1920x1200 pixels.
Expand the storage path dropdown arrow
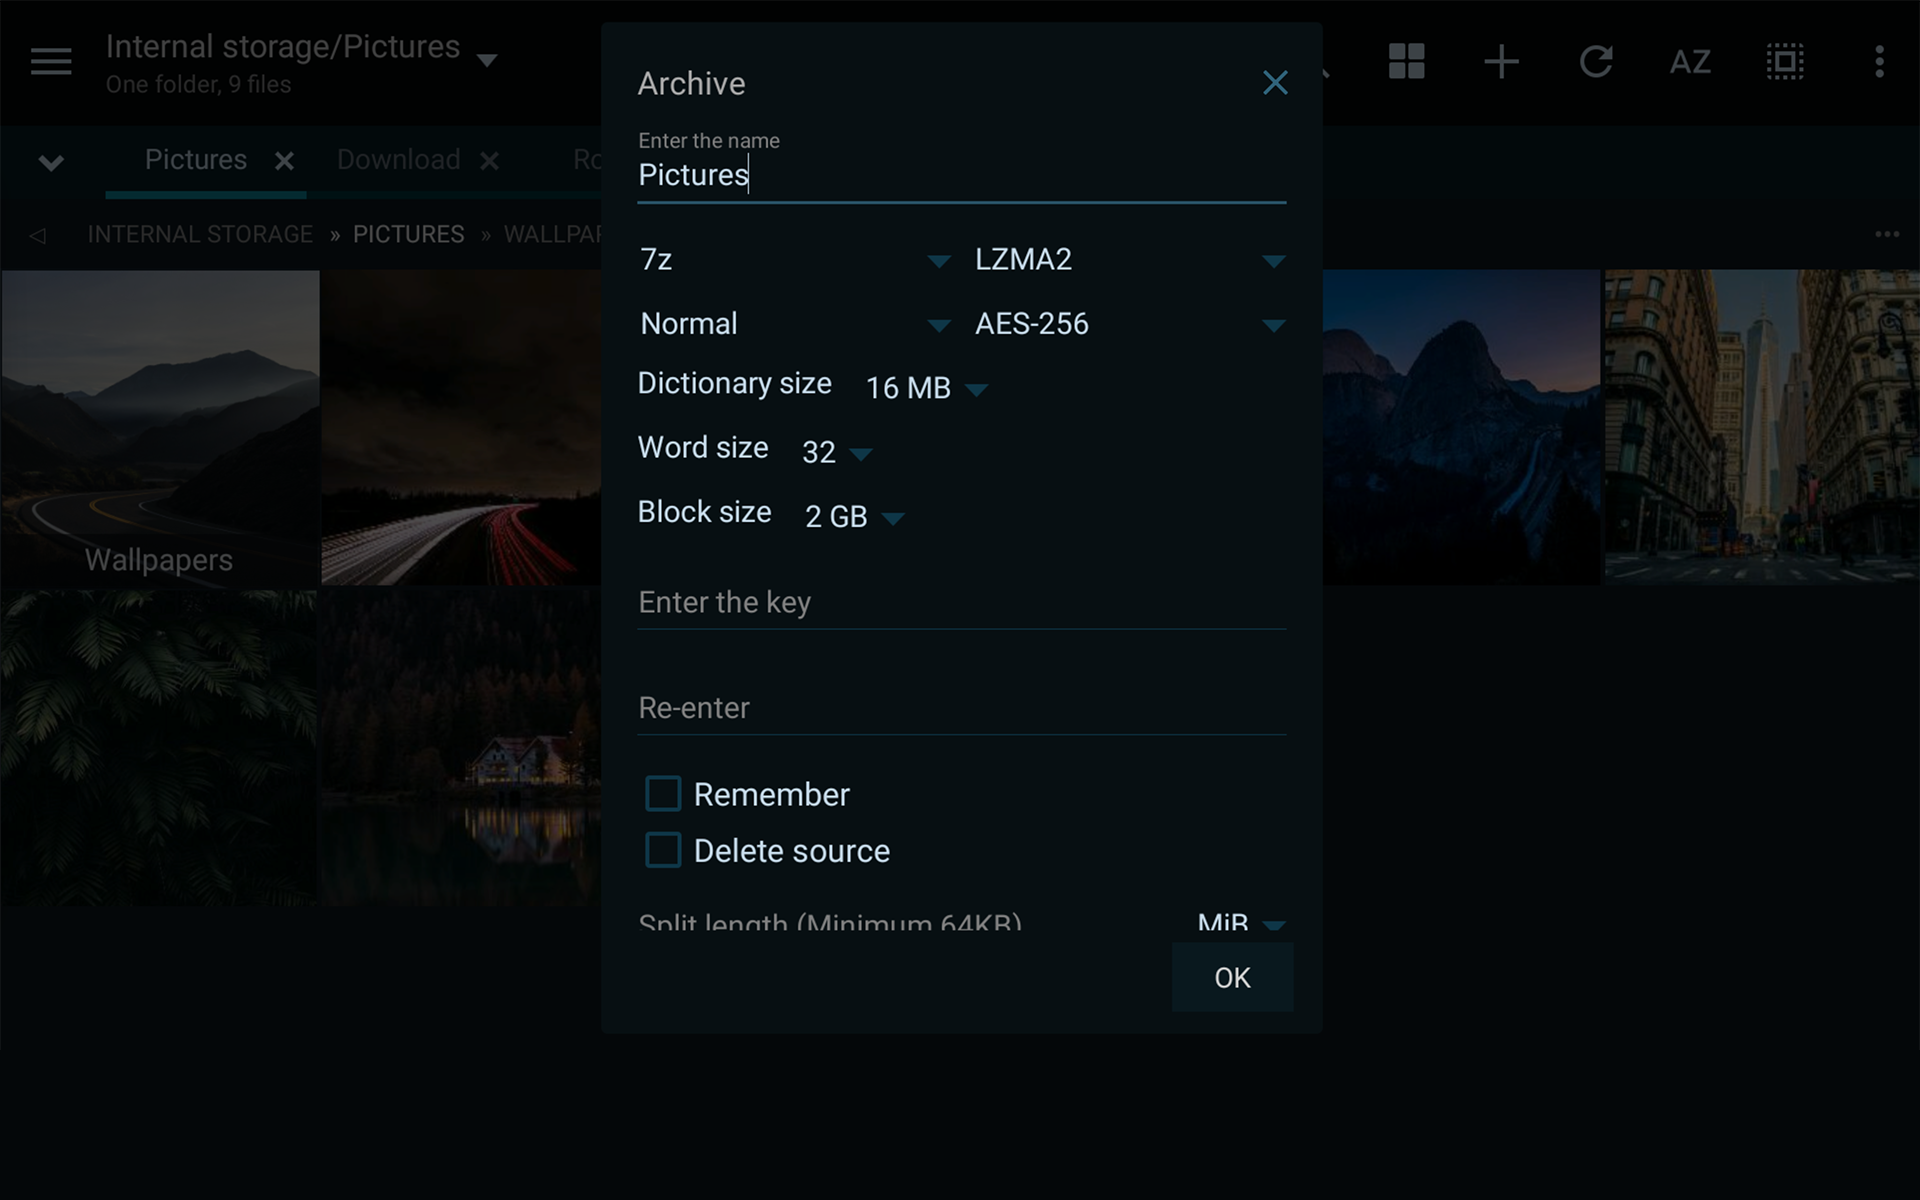point(487,61)
